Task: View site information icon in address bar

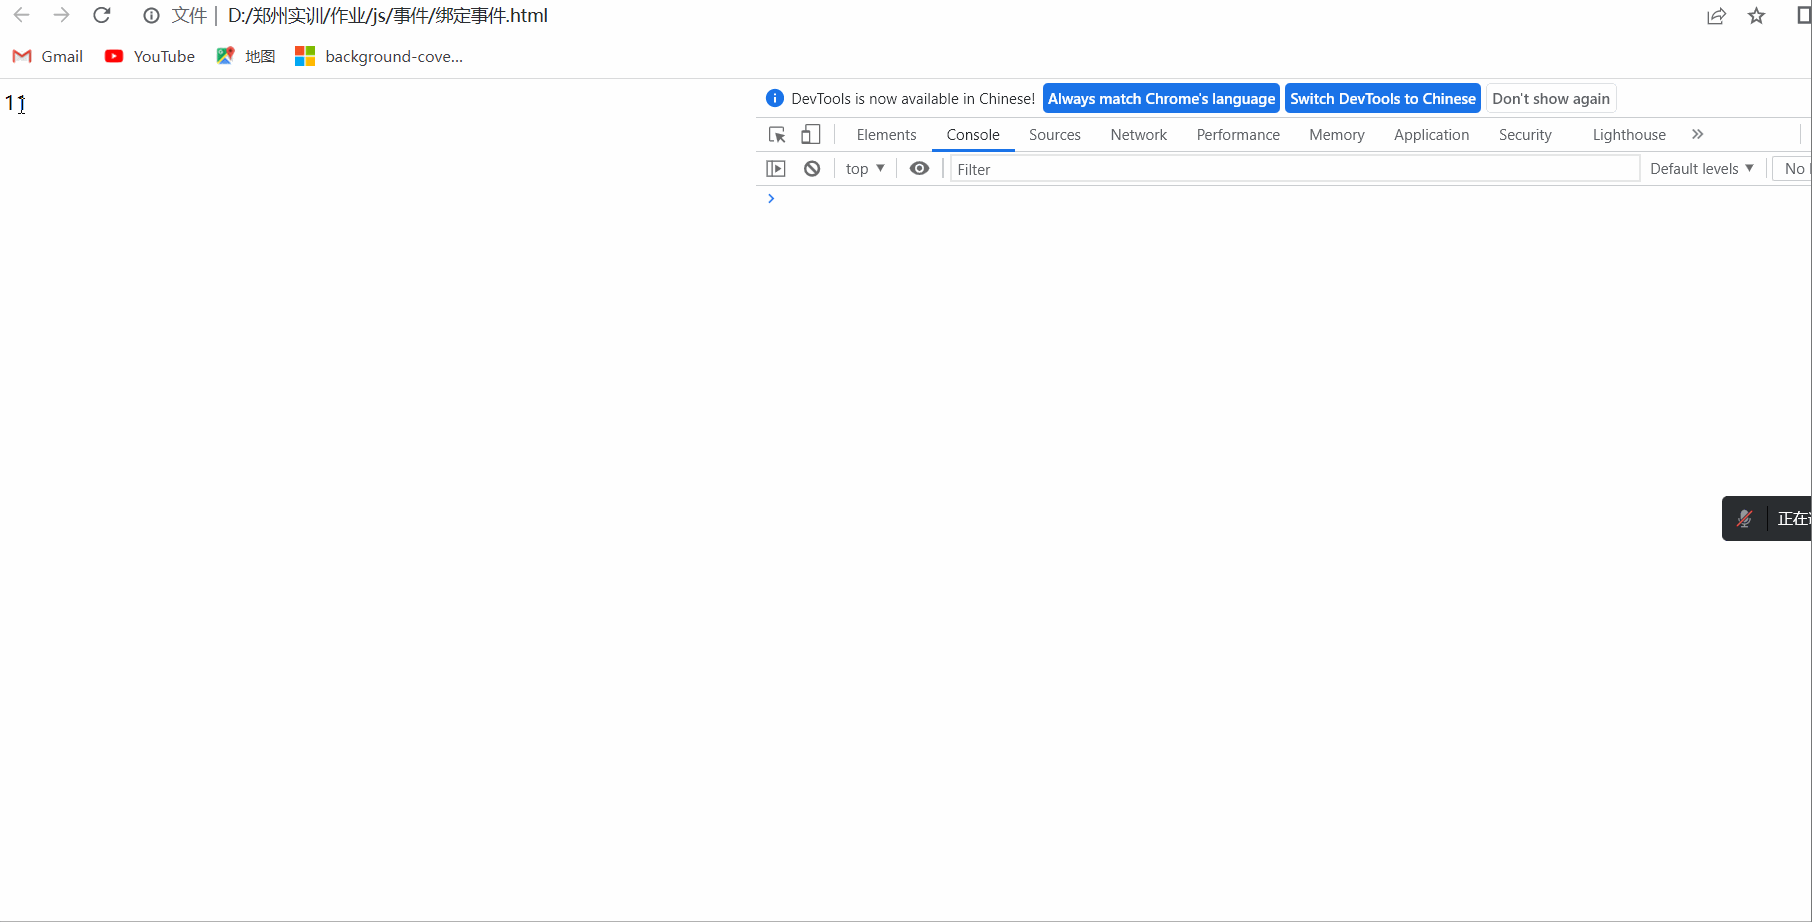Action: point(150,15)
